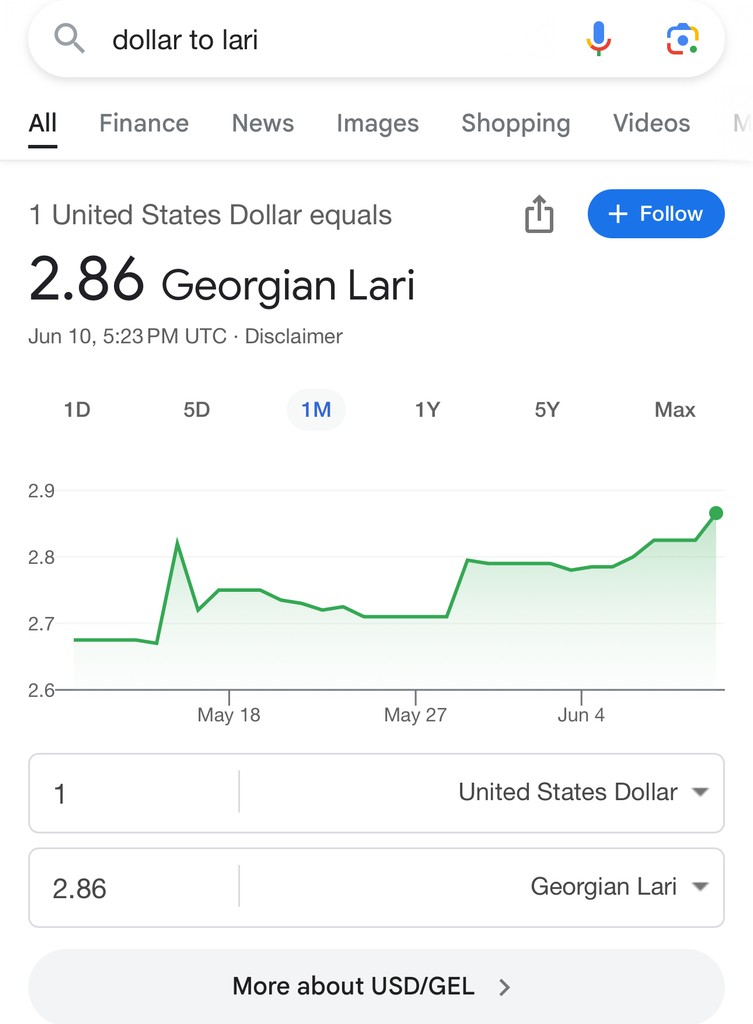Screen dimensions: 753x1024
Task: Open the Images tab
Action: click(377, 123)
